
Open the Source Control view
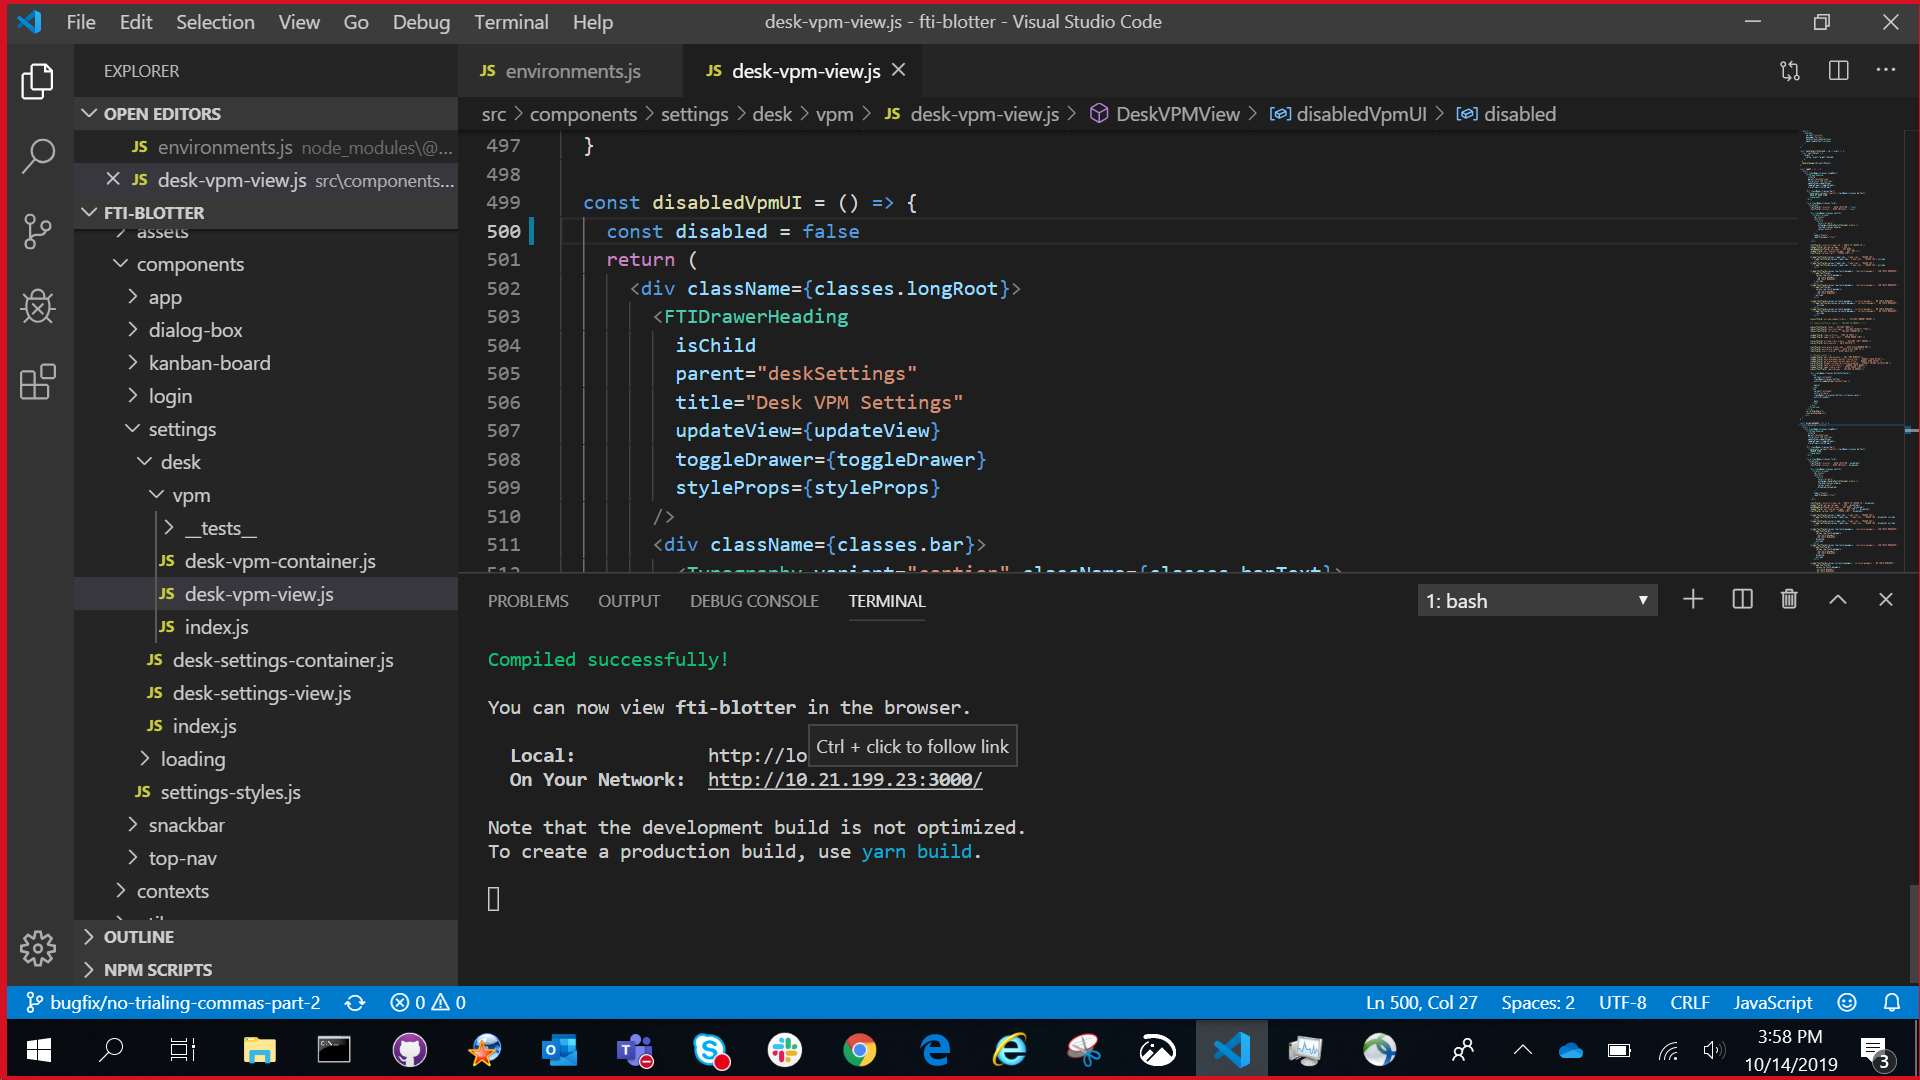tap(38, 231)
